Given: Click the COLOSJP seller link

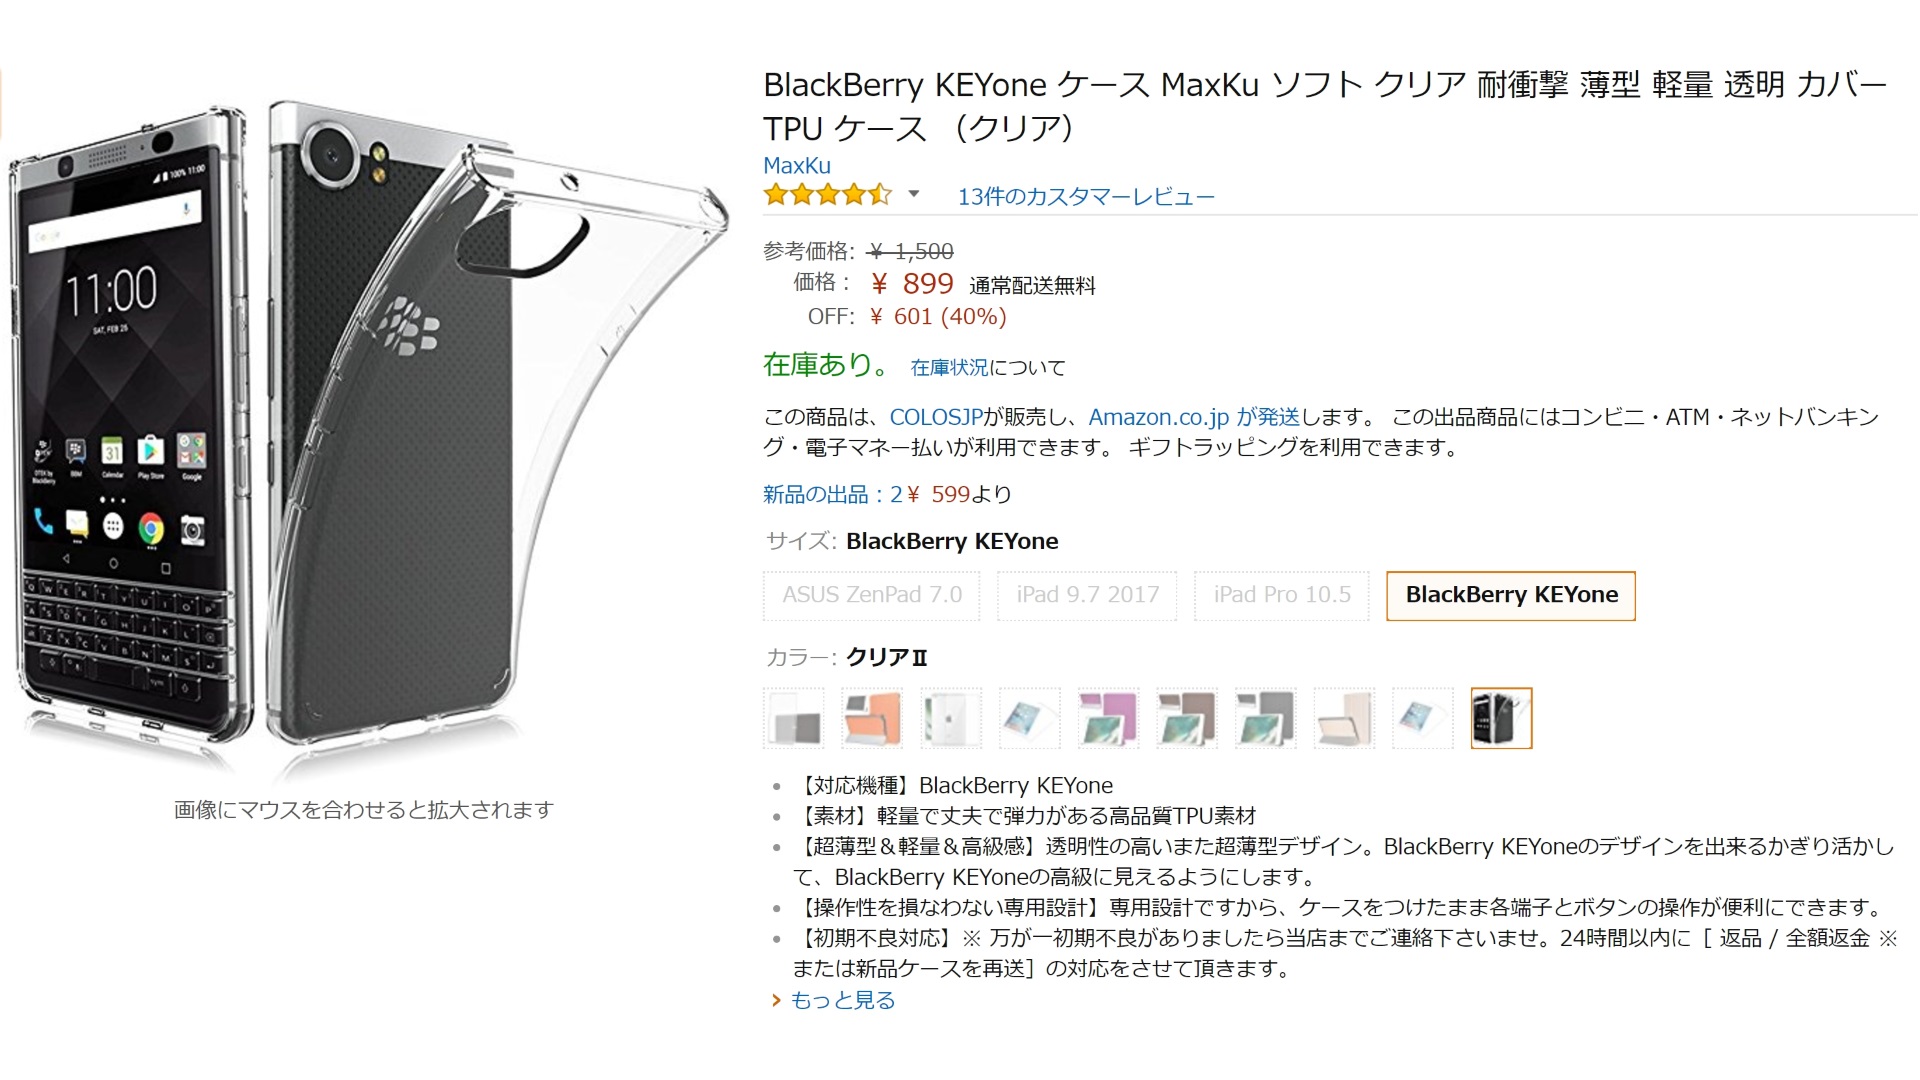Looking at the screenshot, I should click(x=936, y=417).
